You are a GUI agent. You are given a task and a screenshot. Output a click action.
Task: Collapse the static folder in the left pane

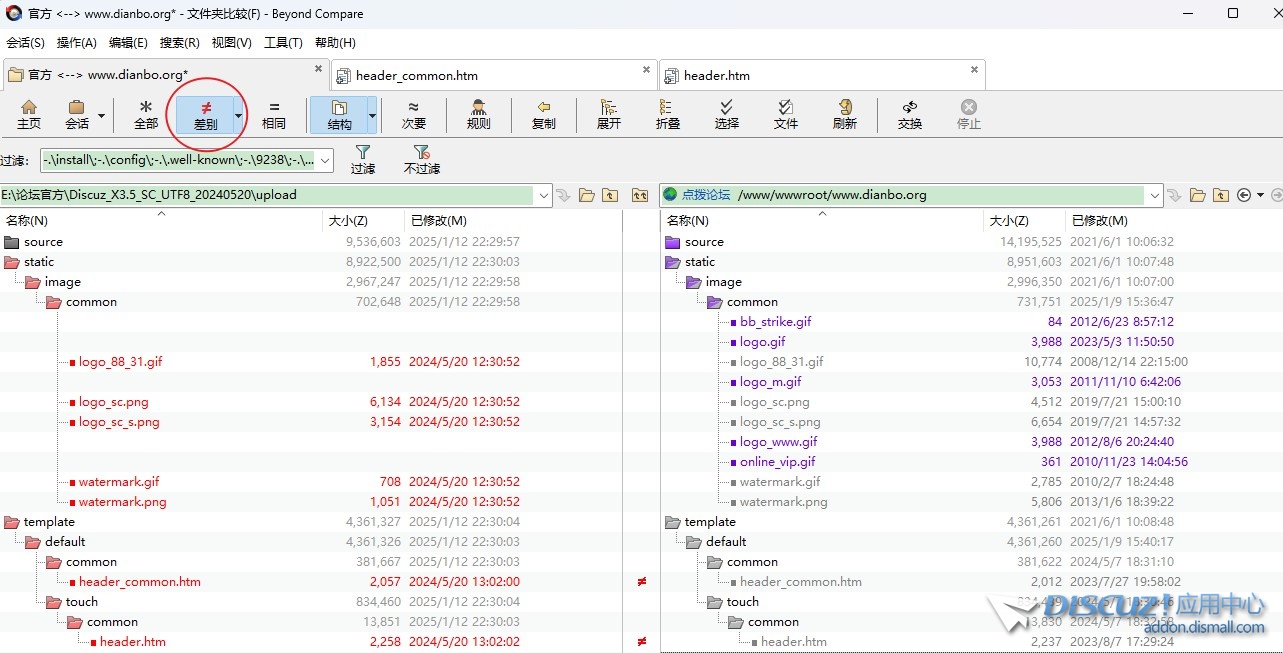point(12,262)
